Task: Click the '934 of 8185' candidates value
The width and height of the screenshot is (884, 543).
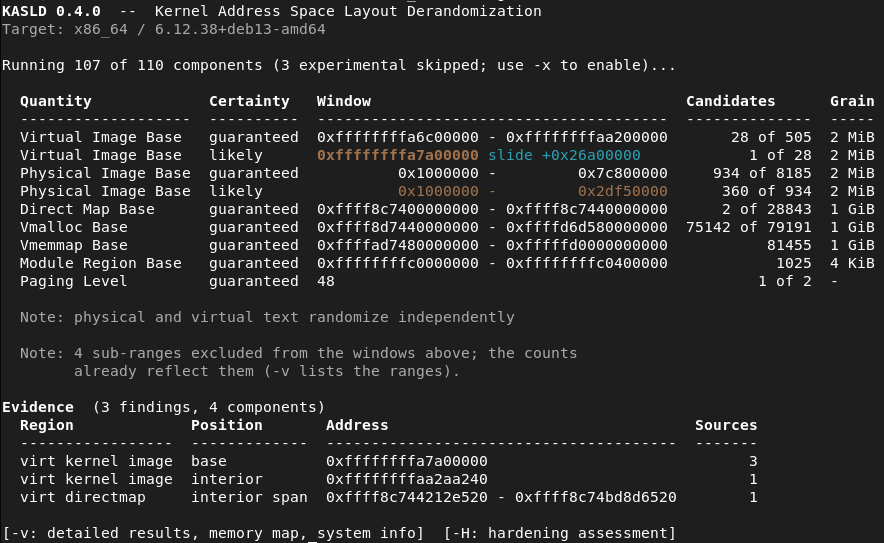Action: click(x=762, y=173)
